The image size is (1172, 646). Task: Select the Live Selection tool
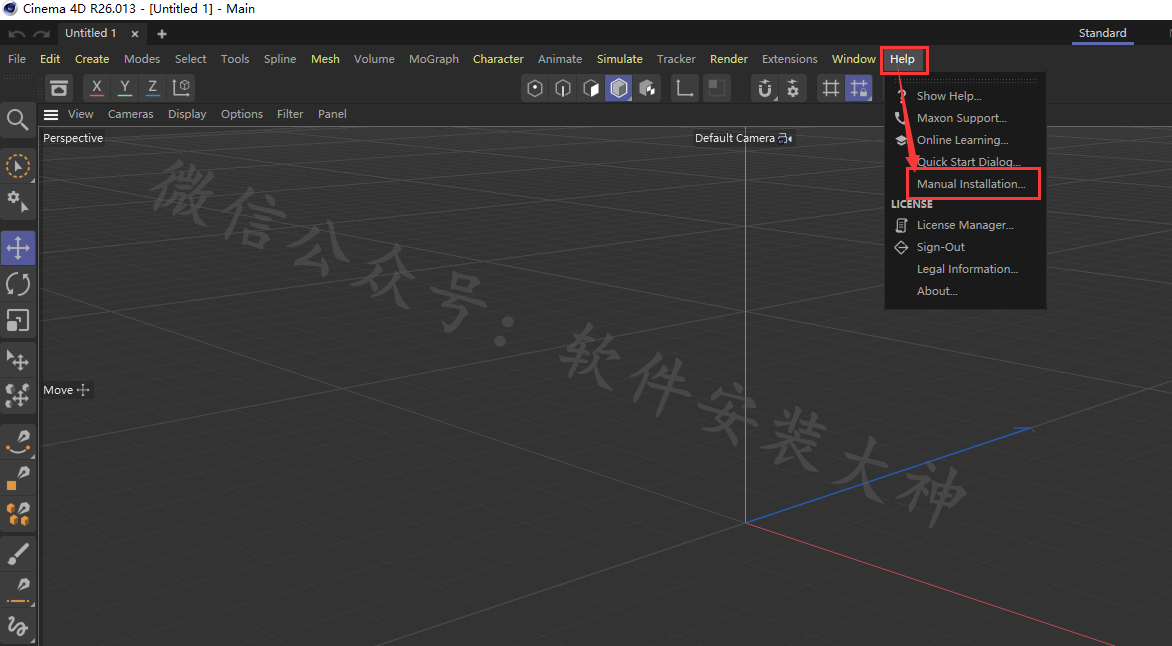tap(18, 166)
